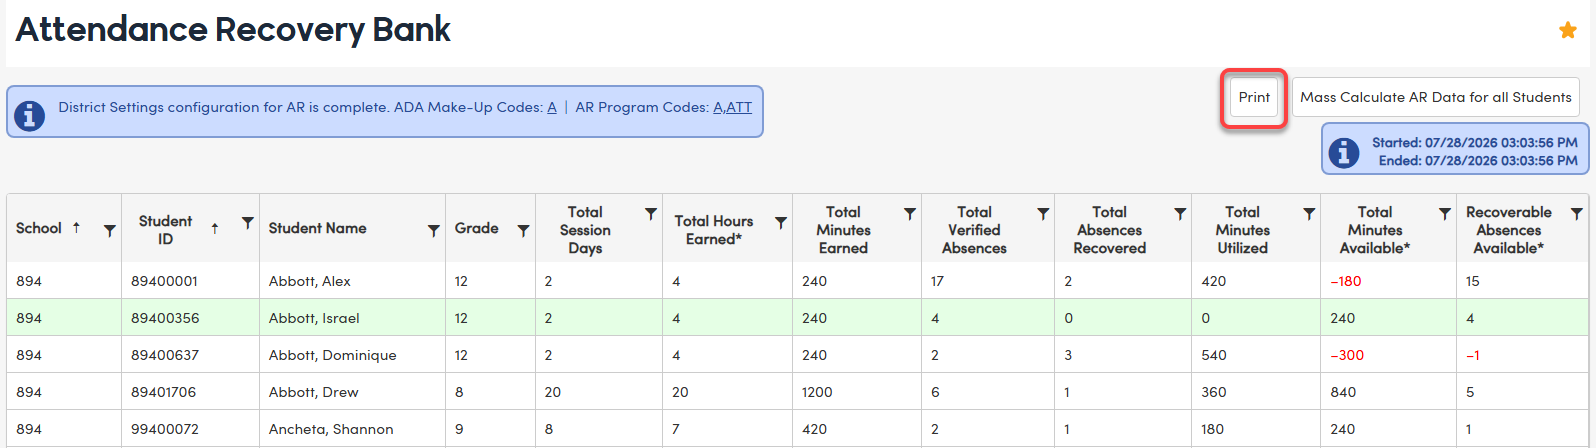This screenshot has height=448, width=1596.
Task: Filter the Total Minutes Available column
Action: click(1445, 214)
